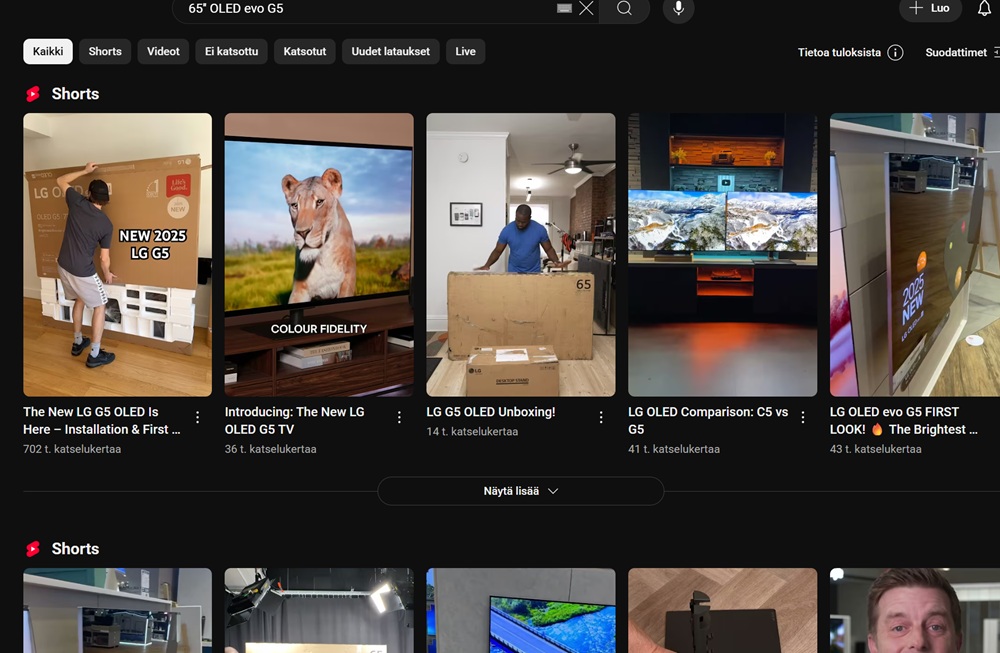Open the second-row short showing a man's face

(x=915, y=610)
